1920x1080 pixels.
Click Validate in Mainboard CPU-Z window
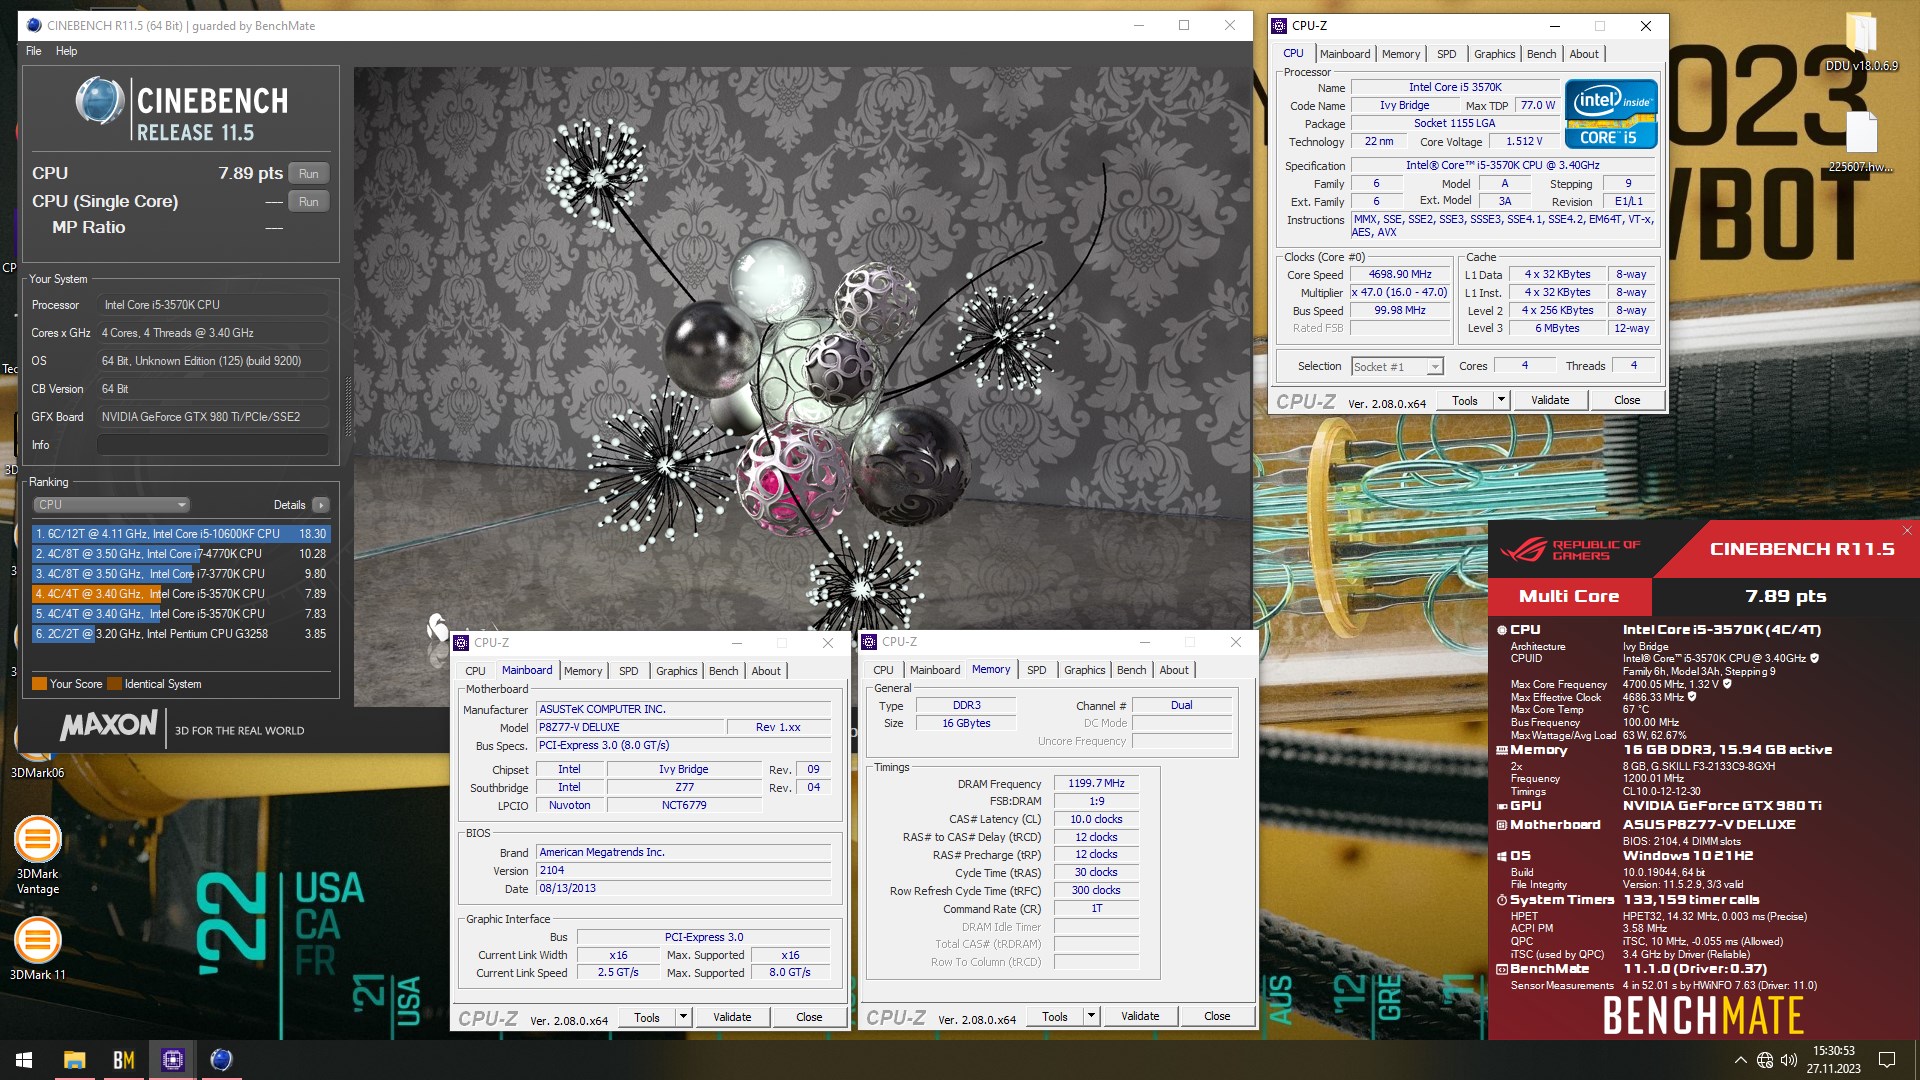coord(732,1018)
